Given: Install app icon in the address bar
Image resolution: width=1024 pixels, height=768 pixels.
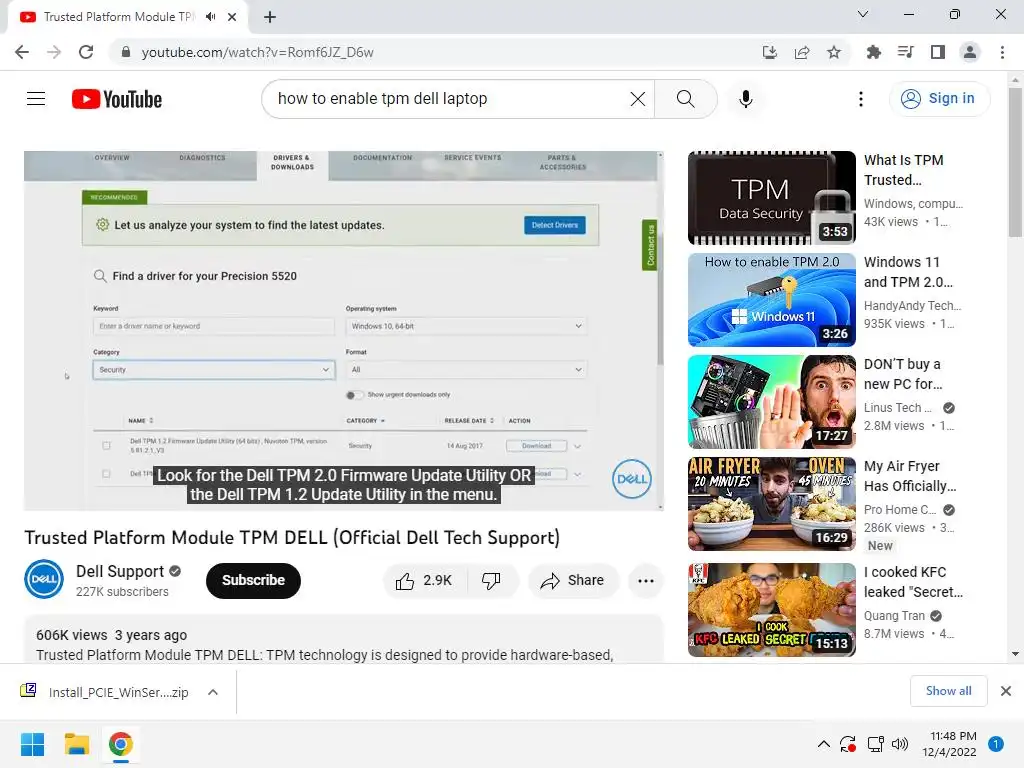Looking at the screenshot, I should pyautogui.click(x=770, y=52).
